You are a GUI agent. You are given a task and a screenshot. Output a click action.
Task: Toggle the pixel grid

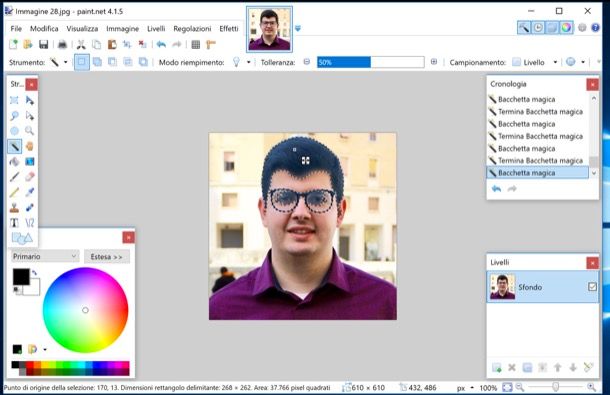click(x=196, y=44)
